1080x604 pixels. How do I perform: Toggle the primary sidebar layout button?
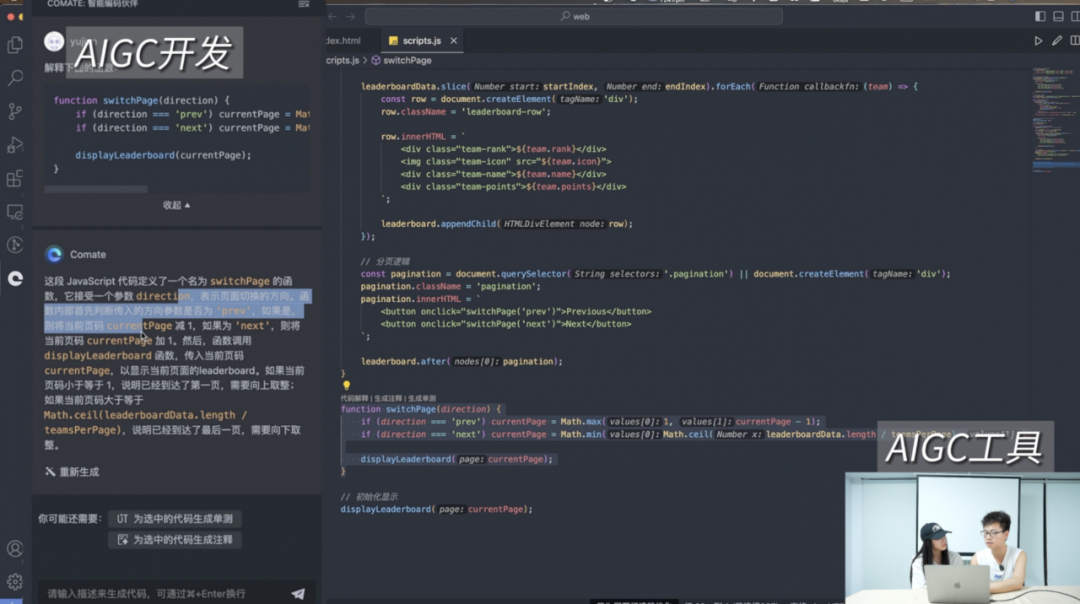1040,16
